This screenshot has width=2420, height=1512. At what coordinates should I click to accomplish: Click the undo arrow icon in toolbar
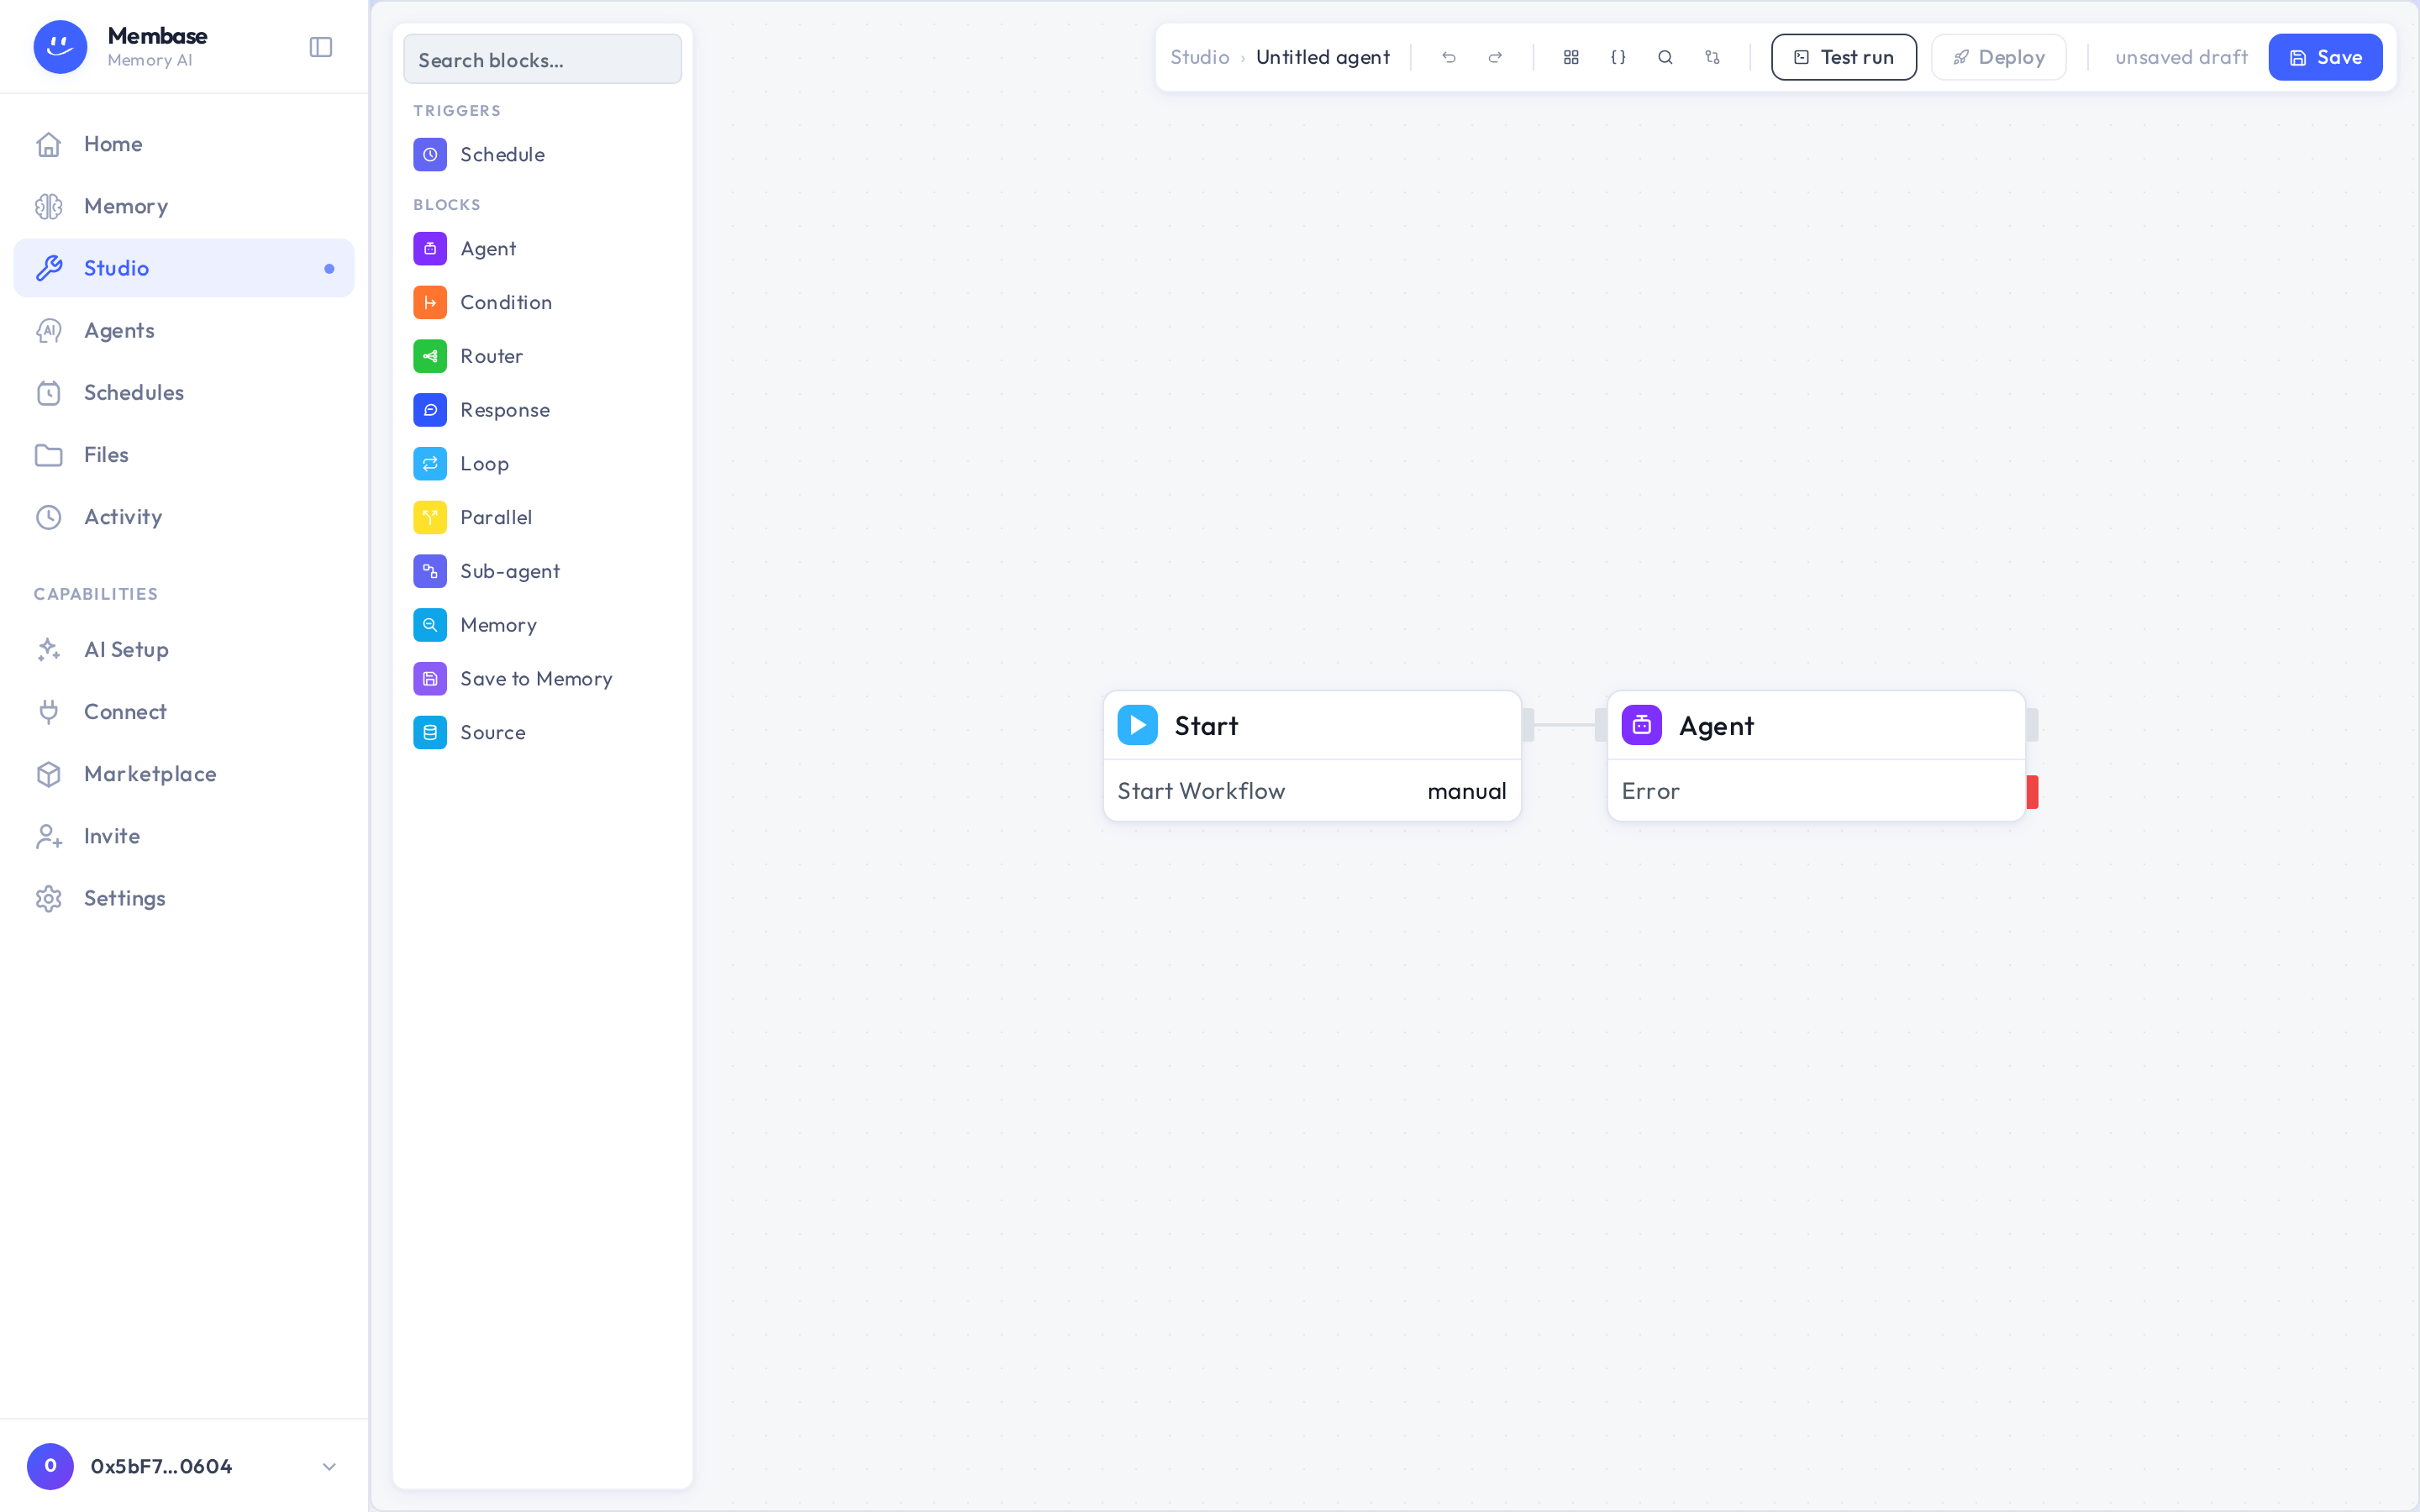1448,57
